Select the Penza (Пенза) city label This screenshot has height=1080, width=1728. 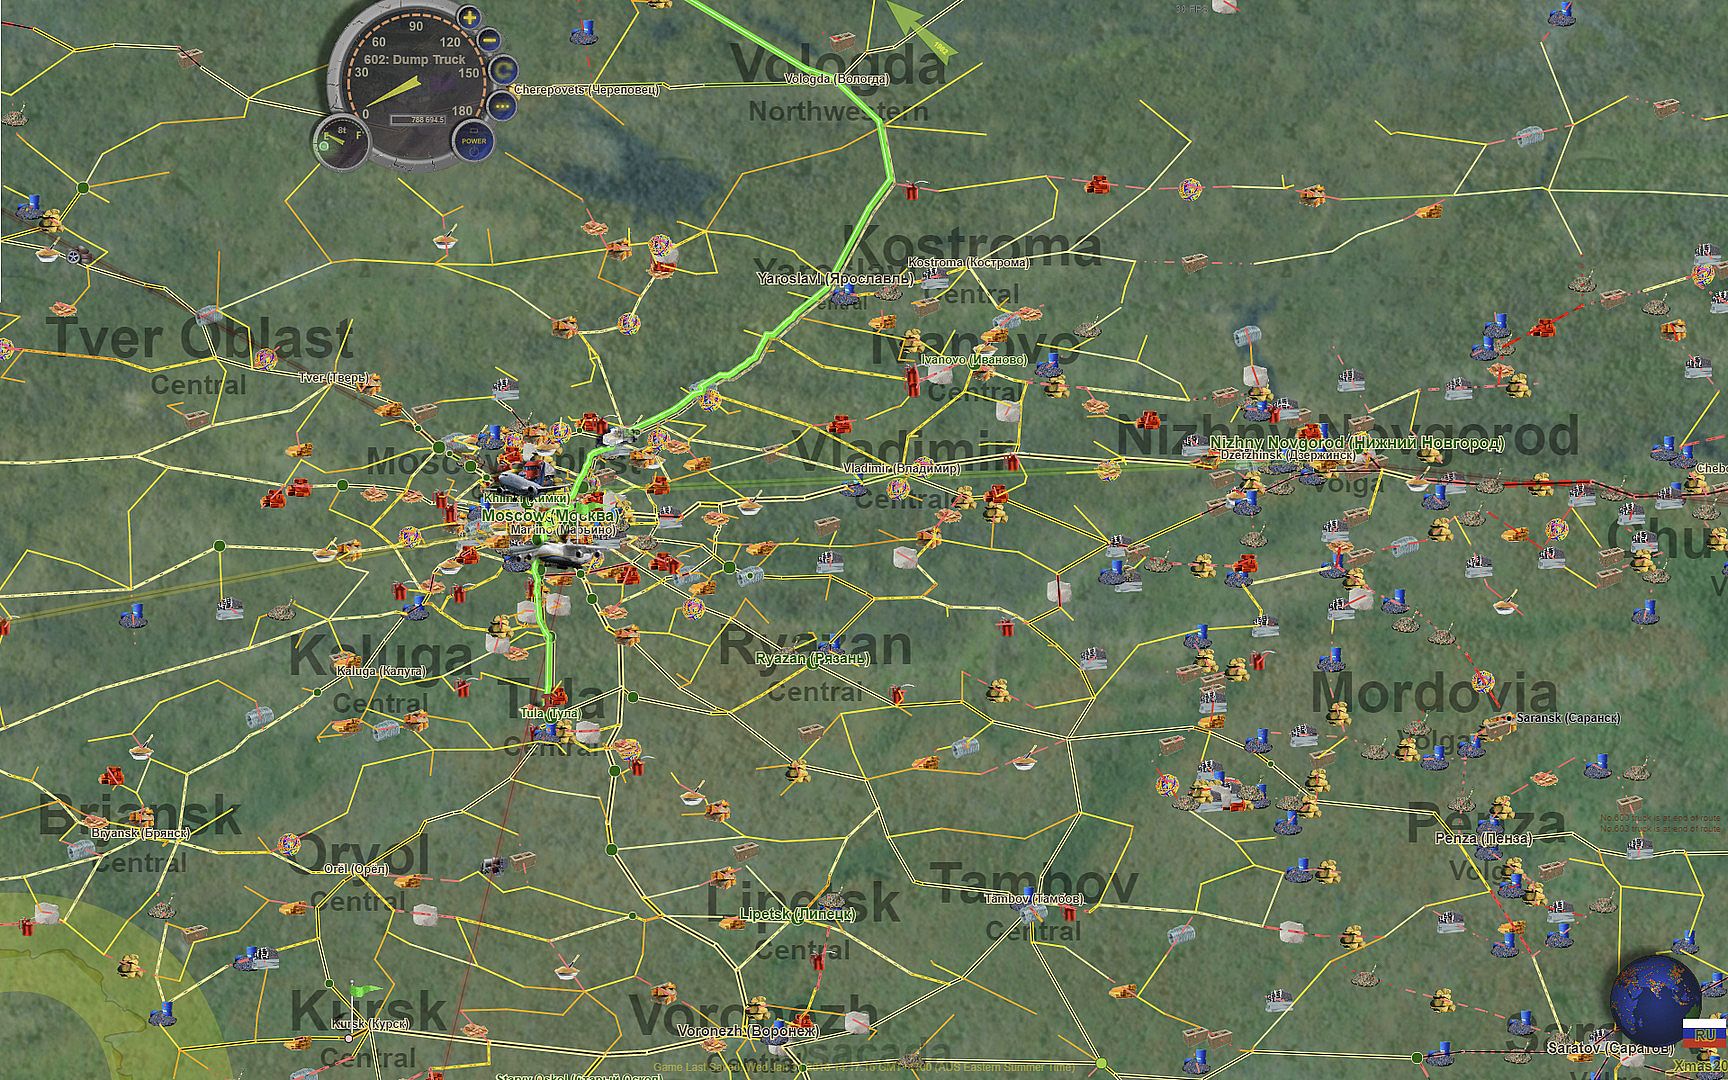1484,838
